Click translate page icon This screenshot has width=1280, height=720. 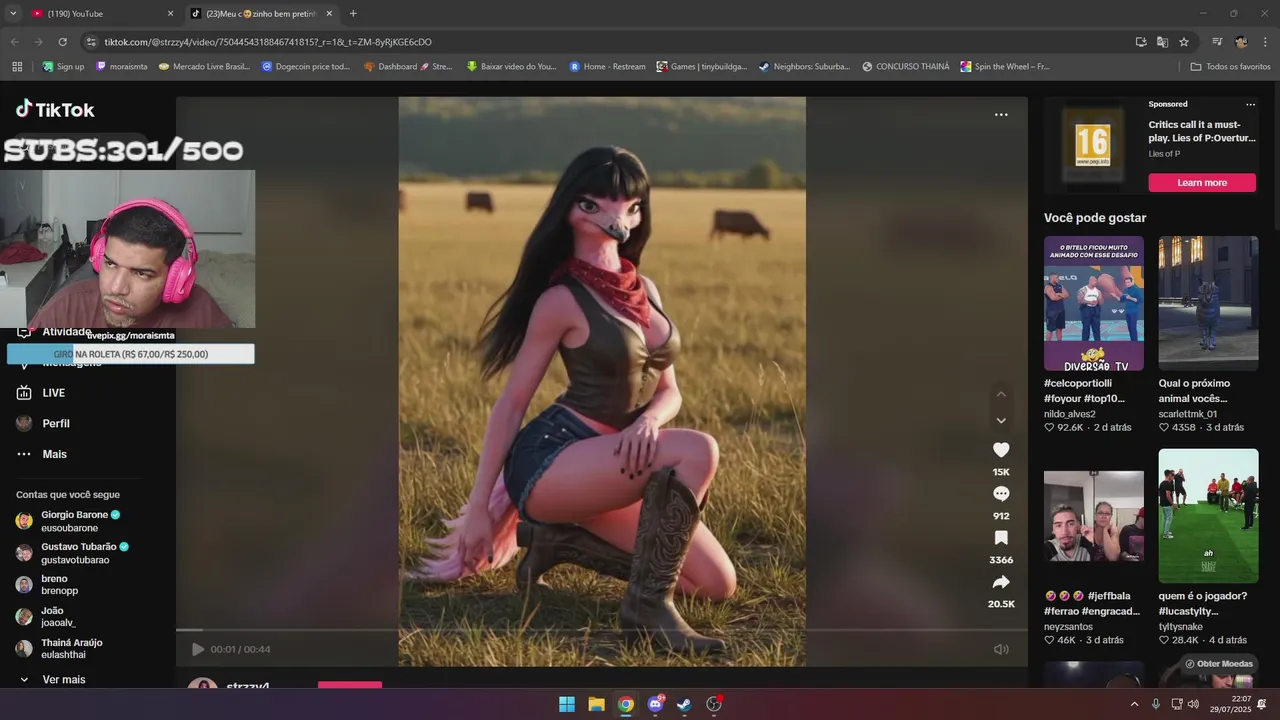1162,42
